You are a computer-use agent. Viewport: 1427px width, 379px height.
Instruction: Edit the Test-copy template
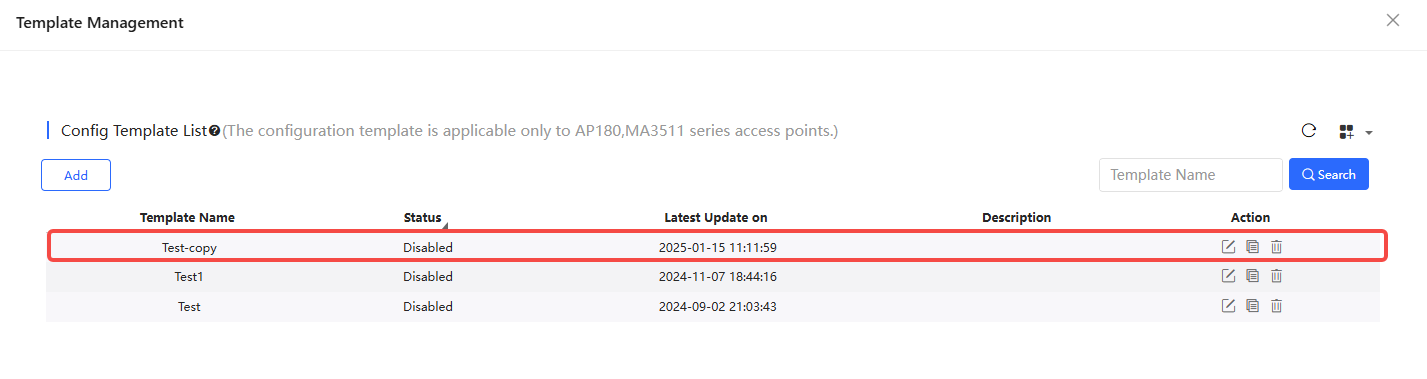click(1229, 247)
